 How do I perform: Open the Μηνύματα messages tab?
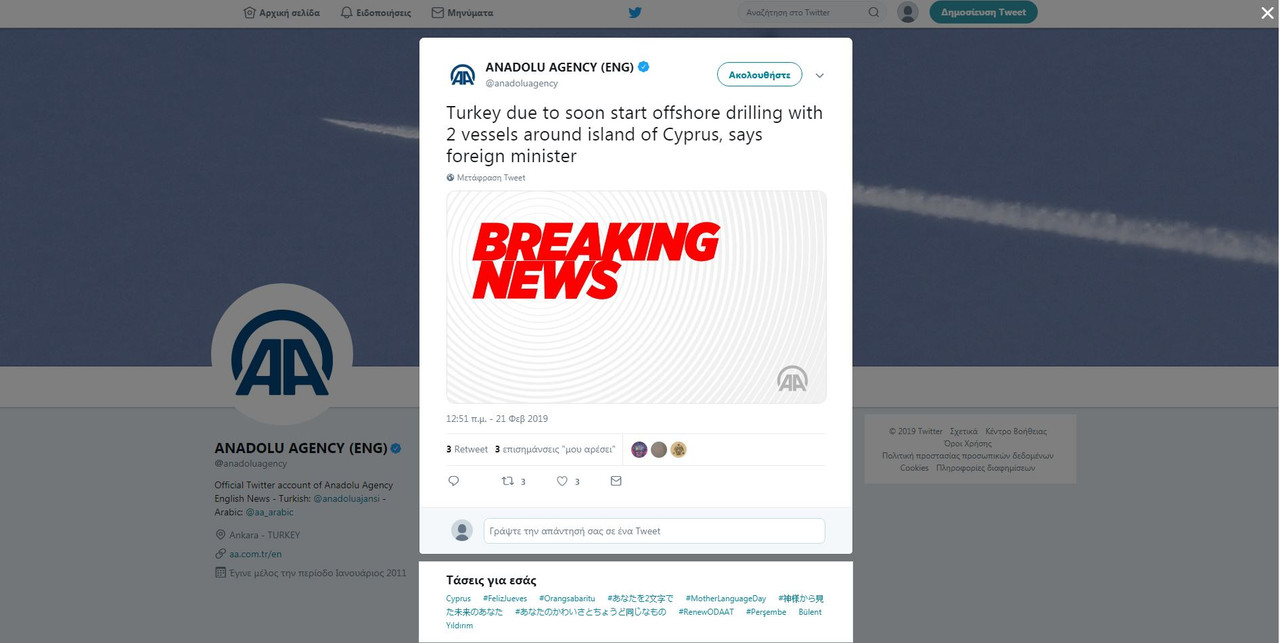pos(462,13)
